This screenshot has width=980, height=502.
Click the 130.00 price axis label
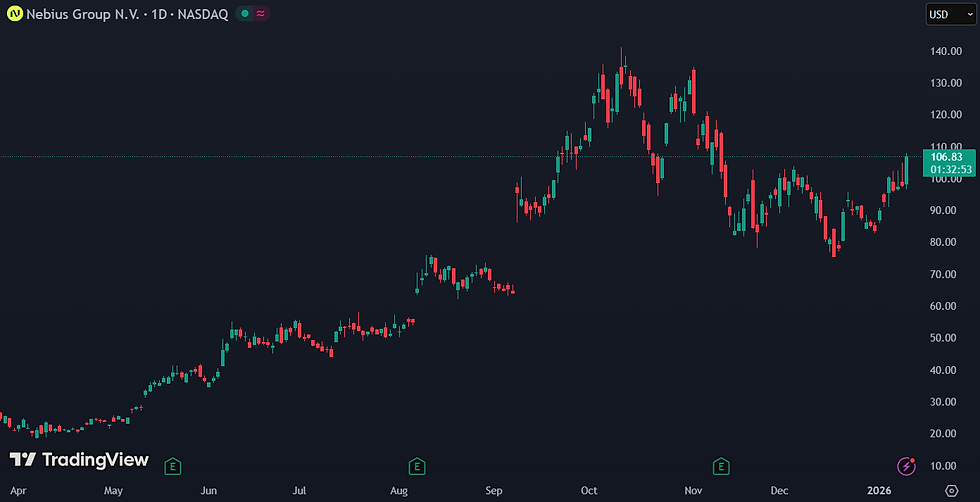click(x=945, y=83)
